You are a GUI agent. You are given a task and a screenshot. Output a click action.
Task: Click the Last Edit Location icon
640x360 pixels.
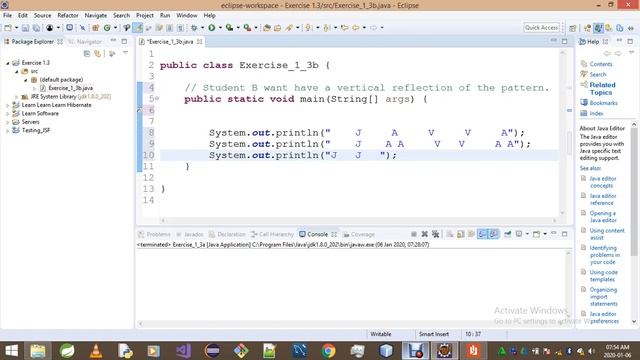click(345, 28)
